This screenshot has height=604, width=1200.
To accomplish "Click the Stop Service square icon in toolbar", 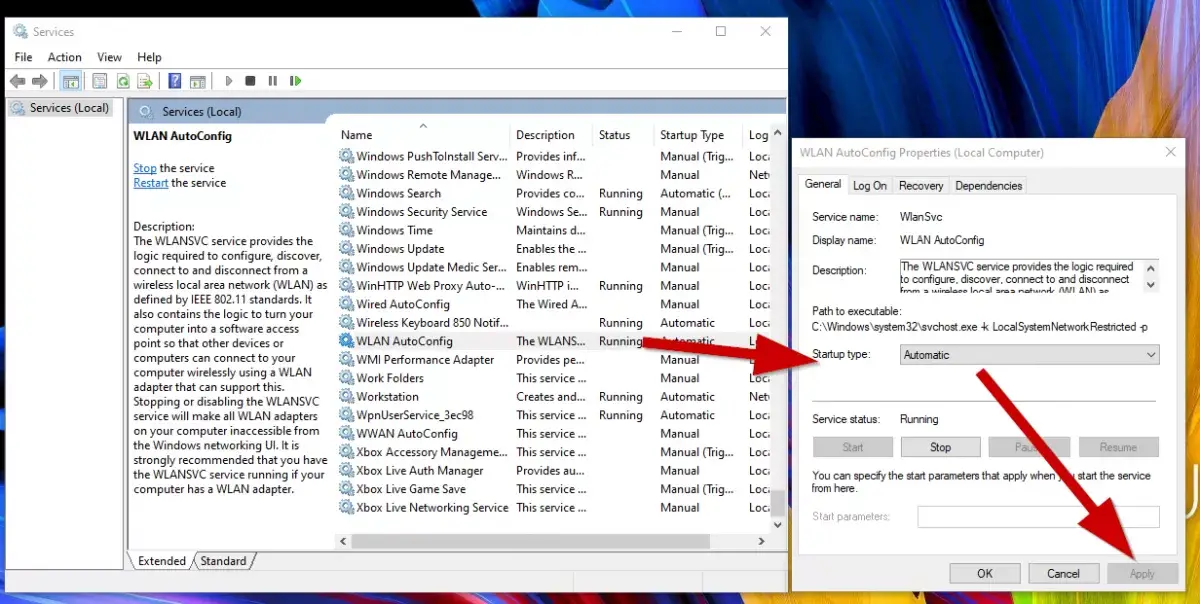I will click(x=250, y=81).
